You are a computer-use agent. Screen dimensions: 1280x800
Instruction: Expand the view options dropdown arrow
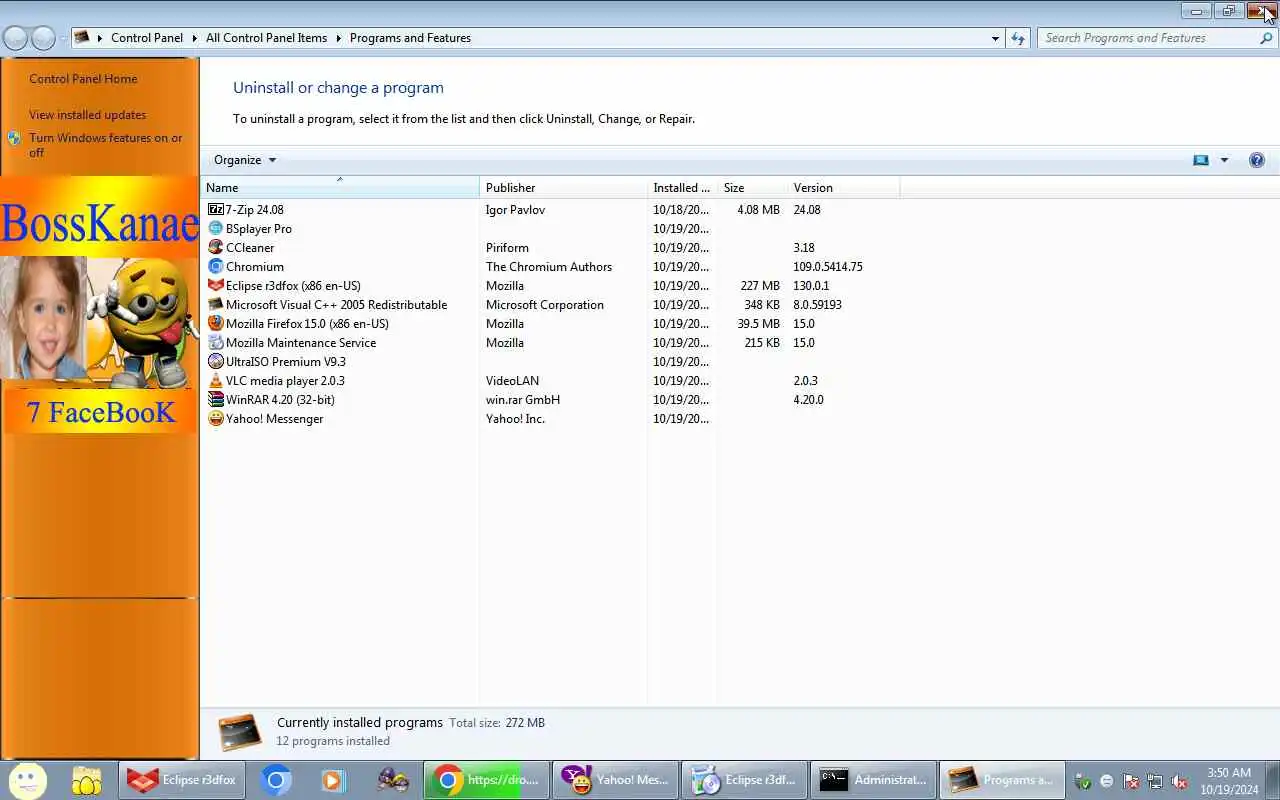[x=1224, y=160]
